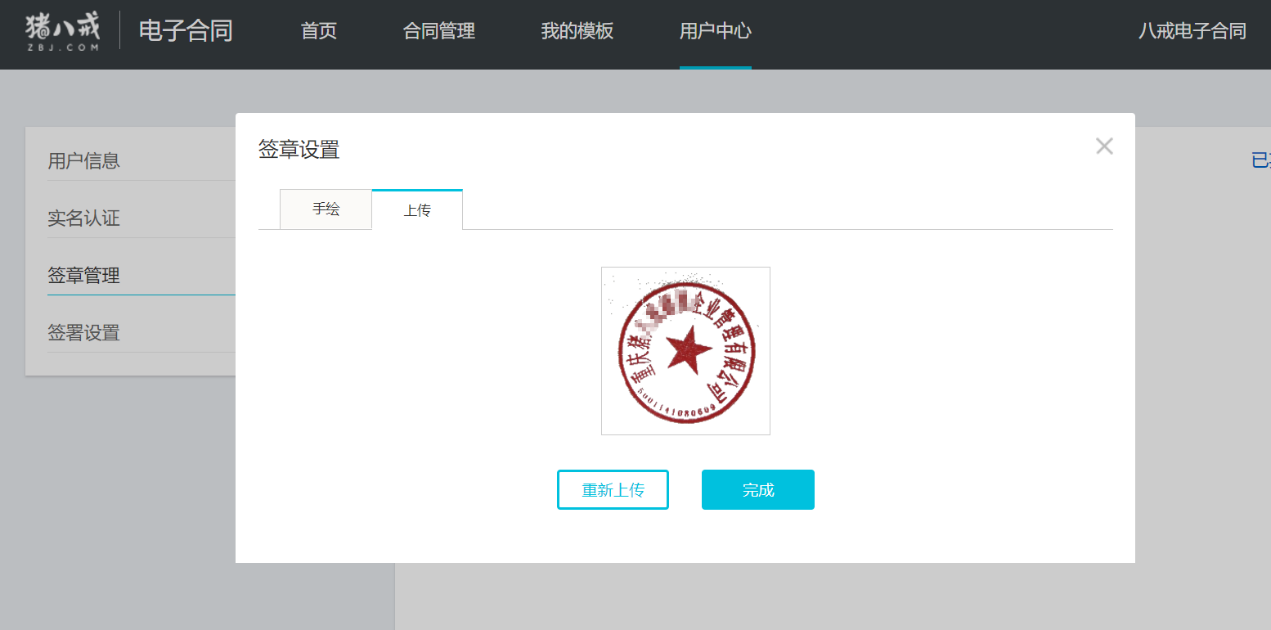Open the 首页 navigation item
Viewport: 1271px width, 630px height.
click(318, 31)
